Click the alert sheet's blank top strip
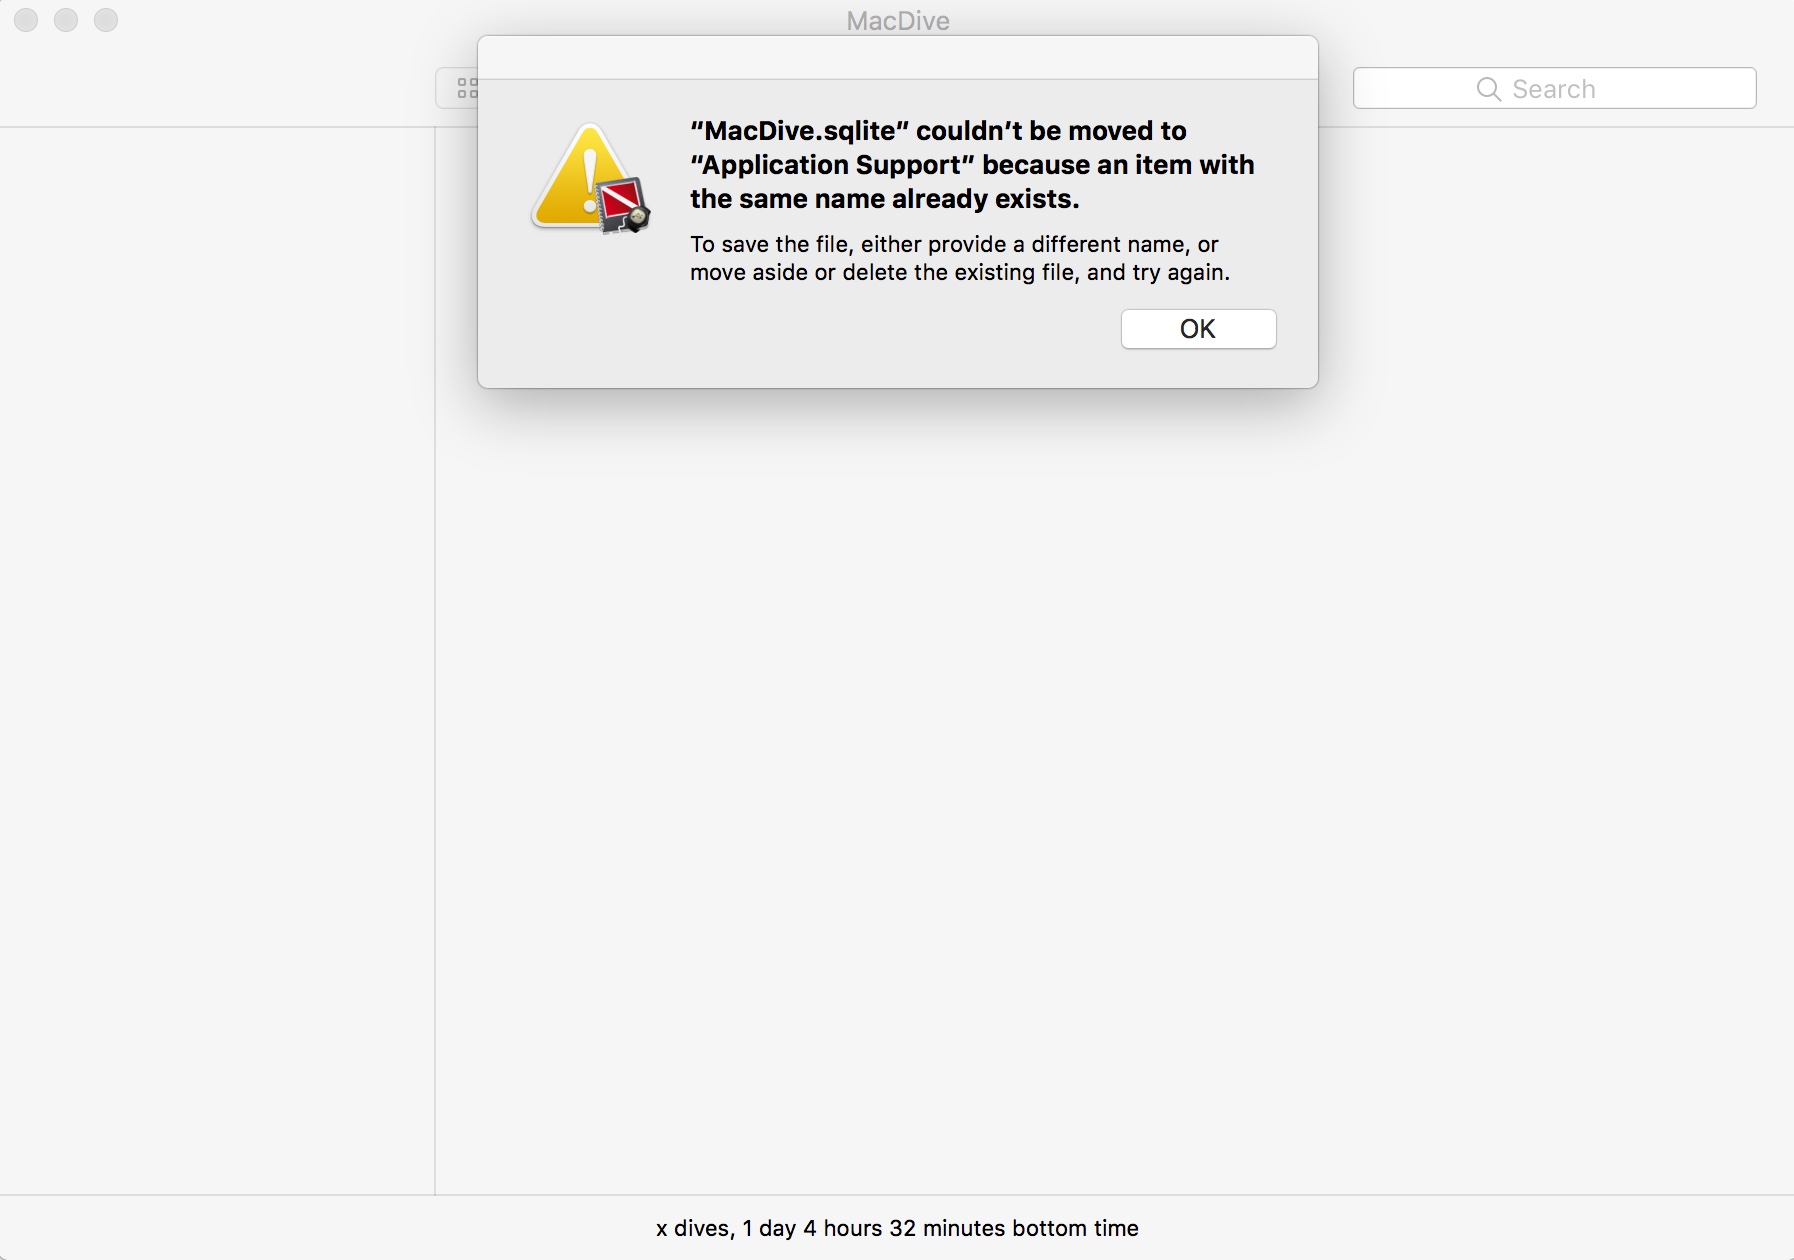The image size is (1794, 1260). tap(897, 58)
